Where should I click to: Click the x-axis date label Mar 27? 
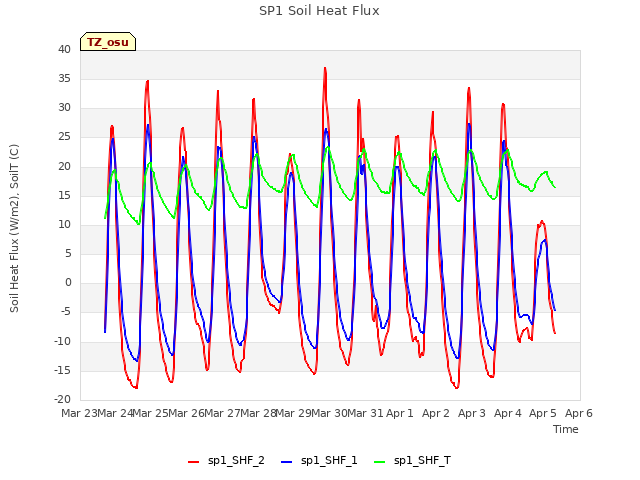click(222, 413)
